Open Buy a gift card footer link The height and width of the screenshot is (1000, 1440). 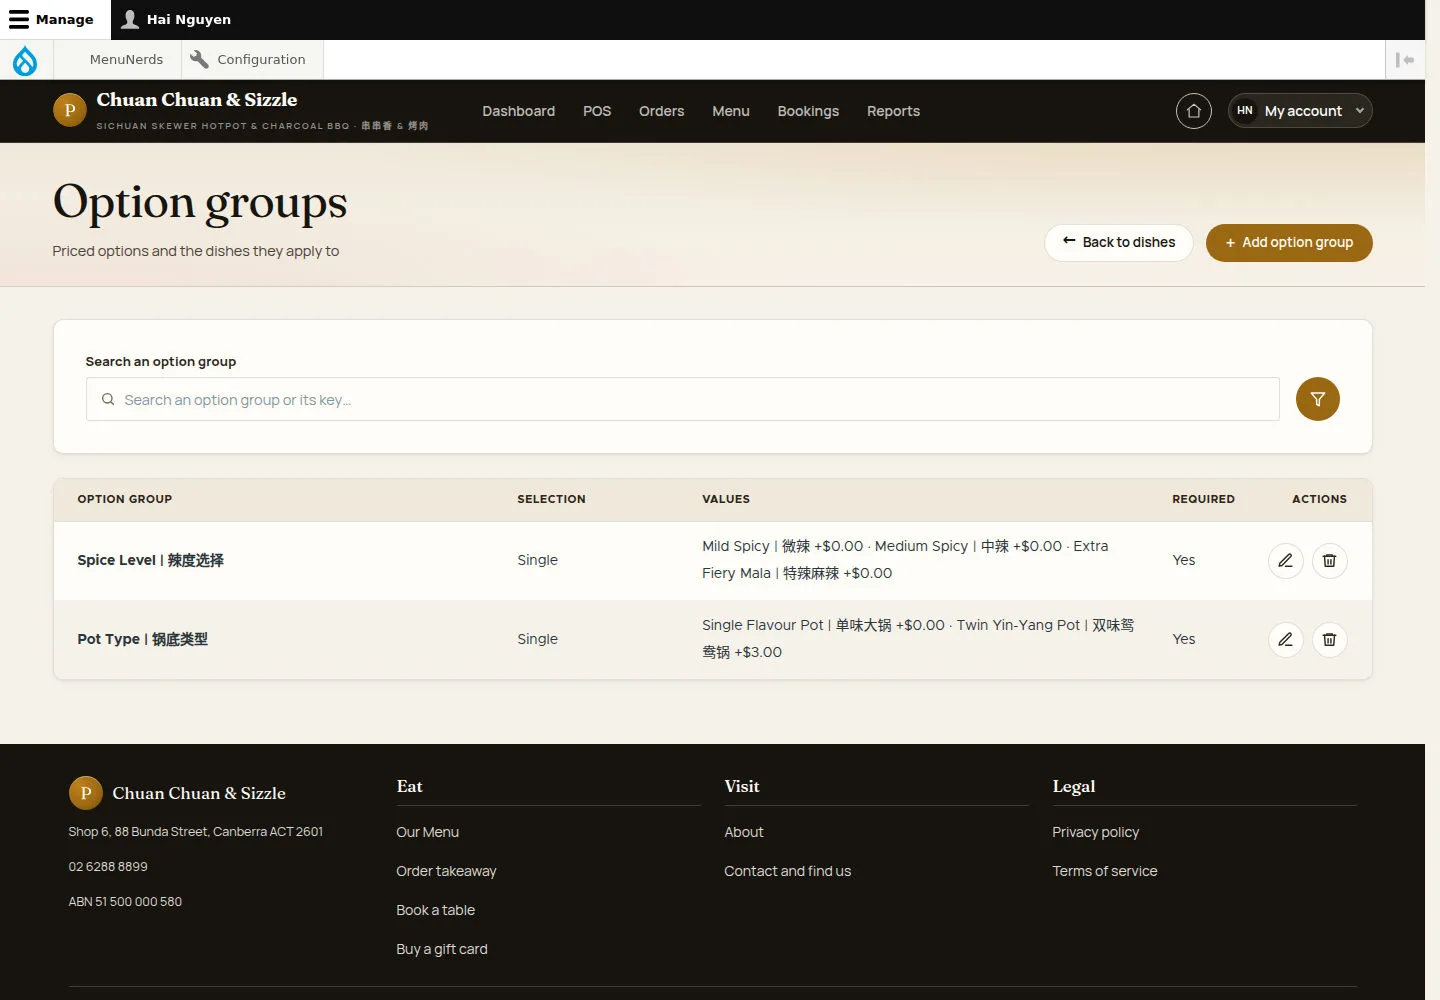coord(441,949)
